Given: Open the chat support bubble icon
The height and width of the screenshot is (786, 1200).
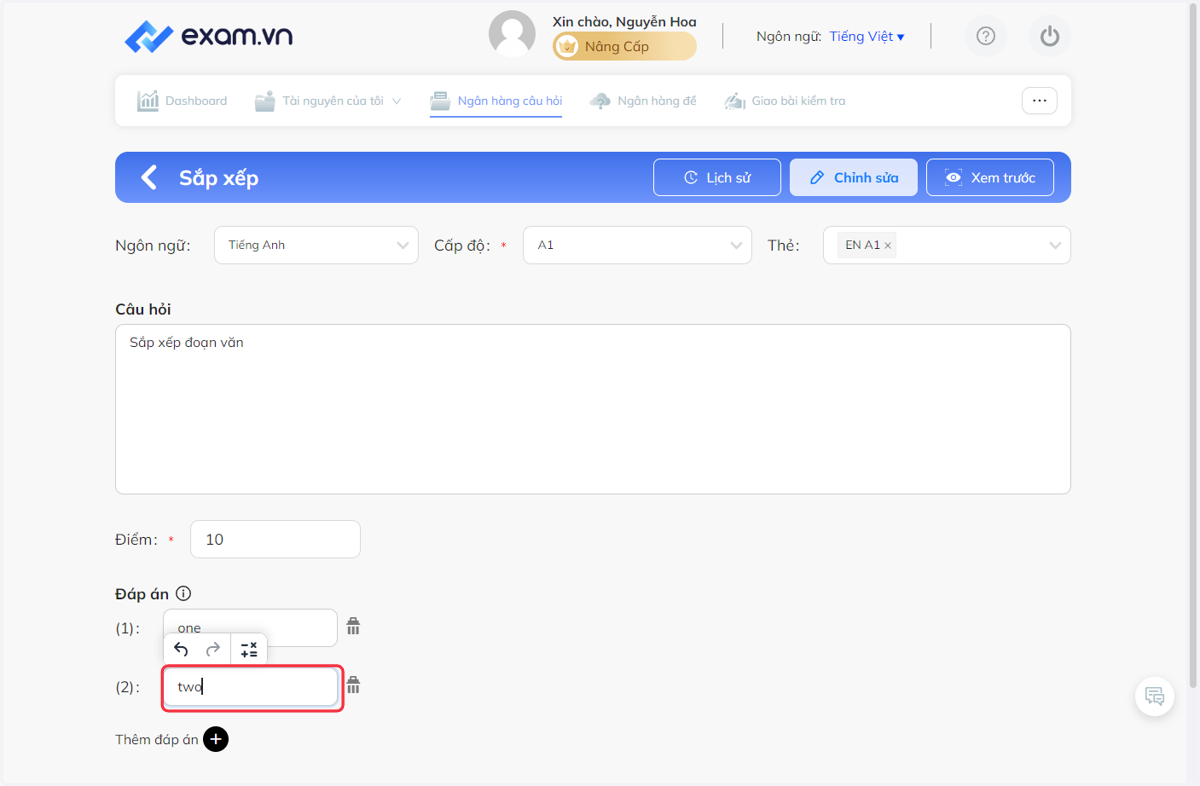Looking at the screenshot, I should click(x=1155, y=697).
